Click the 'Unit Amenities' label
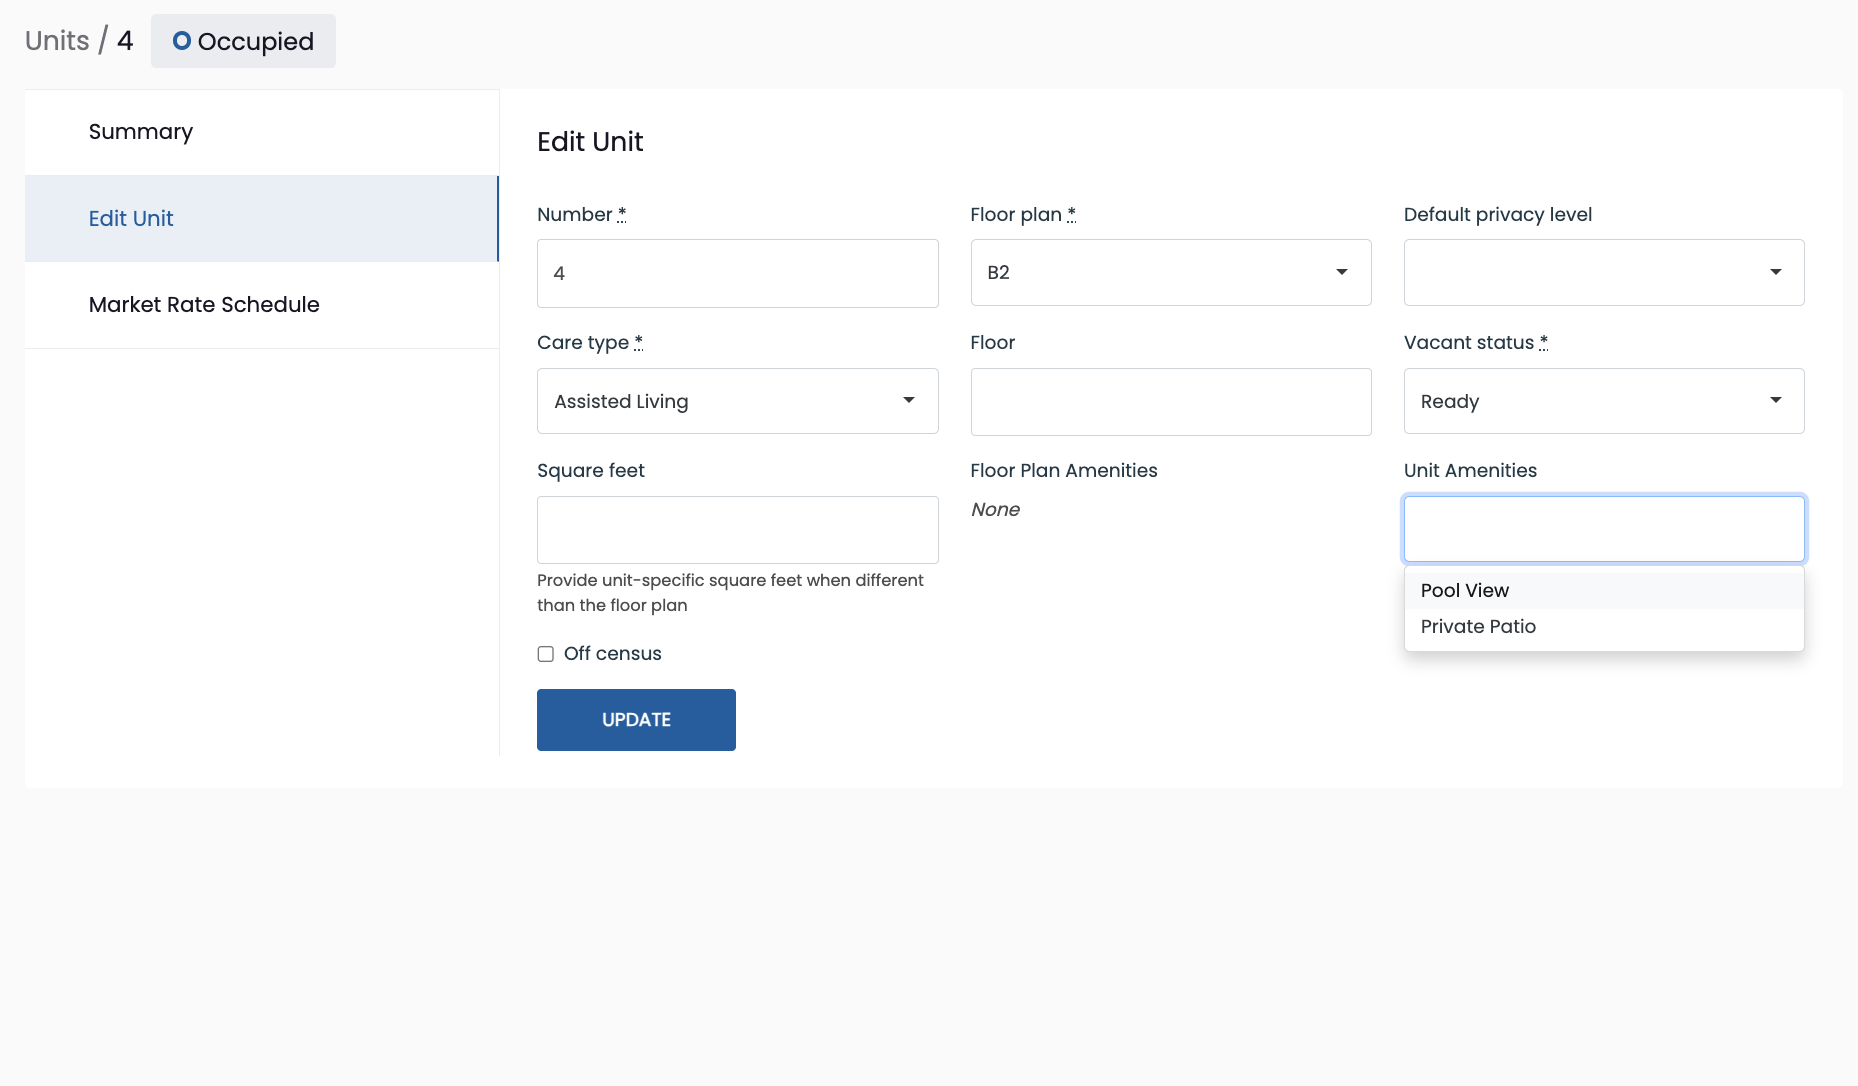Screen dimensions: 1858x1086 click(x=1470, y=471)
